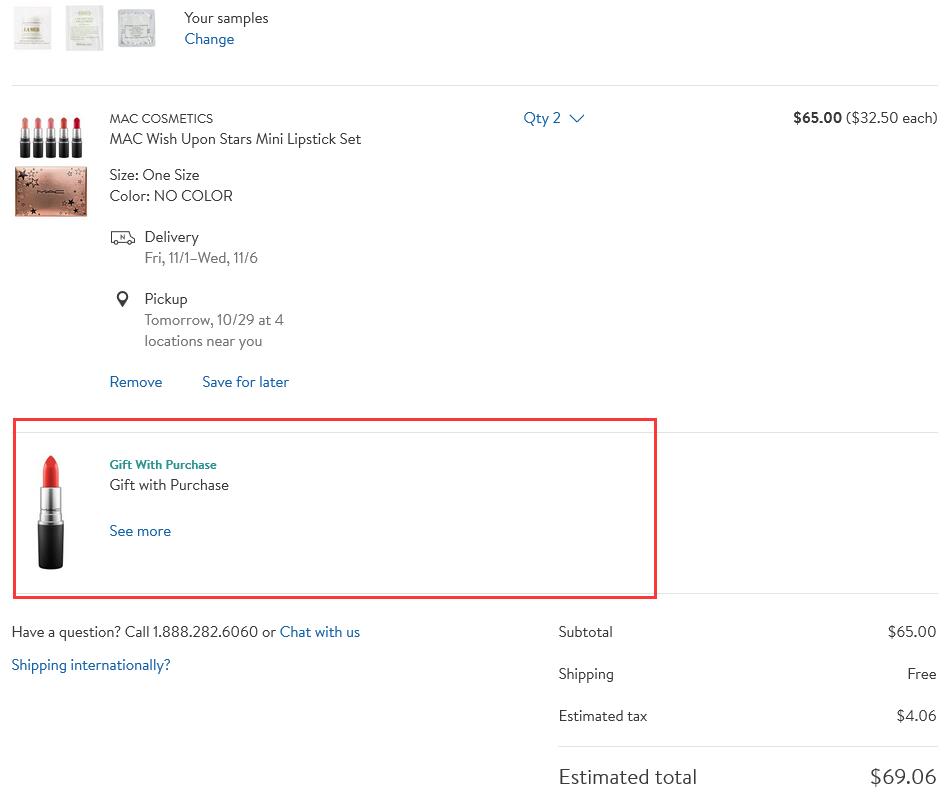
Task: Click the Size: One Size text
Action: pos(155,175)
